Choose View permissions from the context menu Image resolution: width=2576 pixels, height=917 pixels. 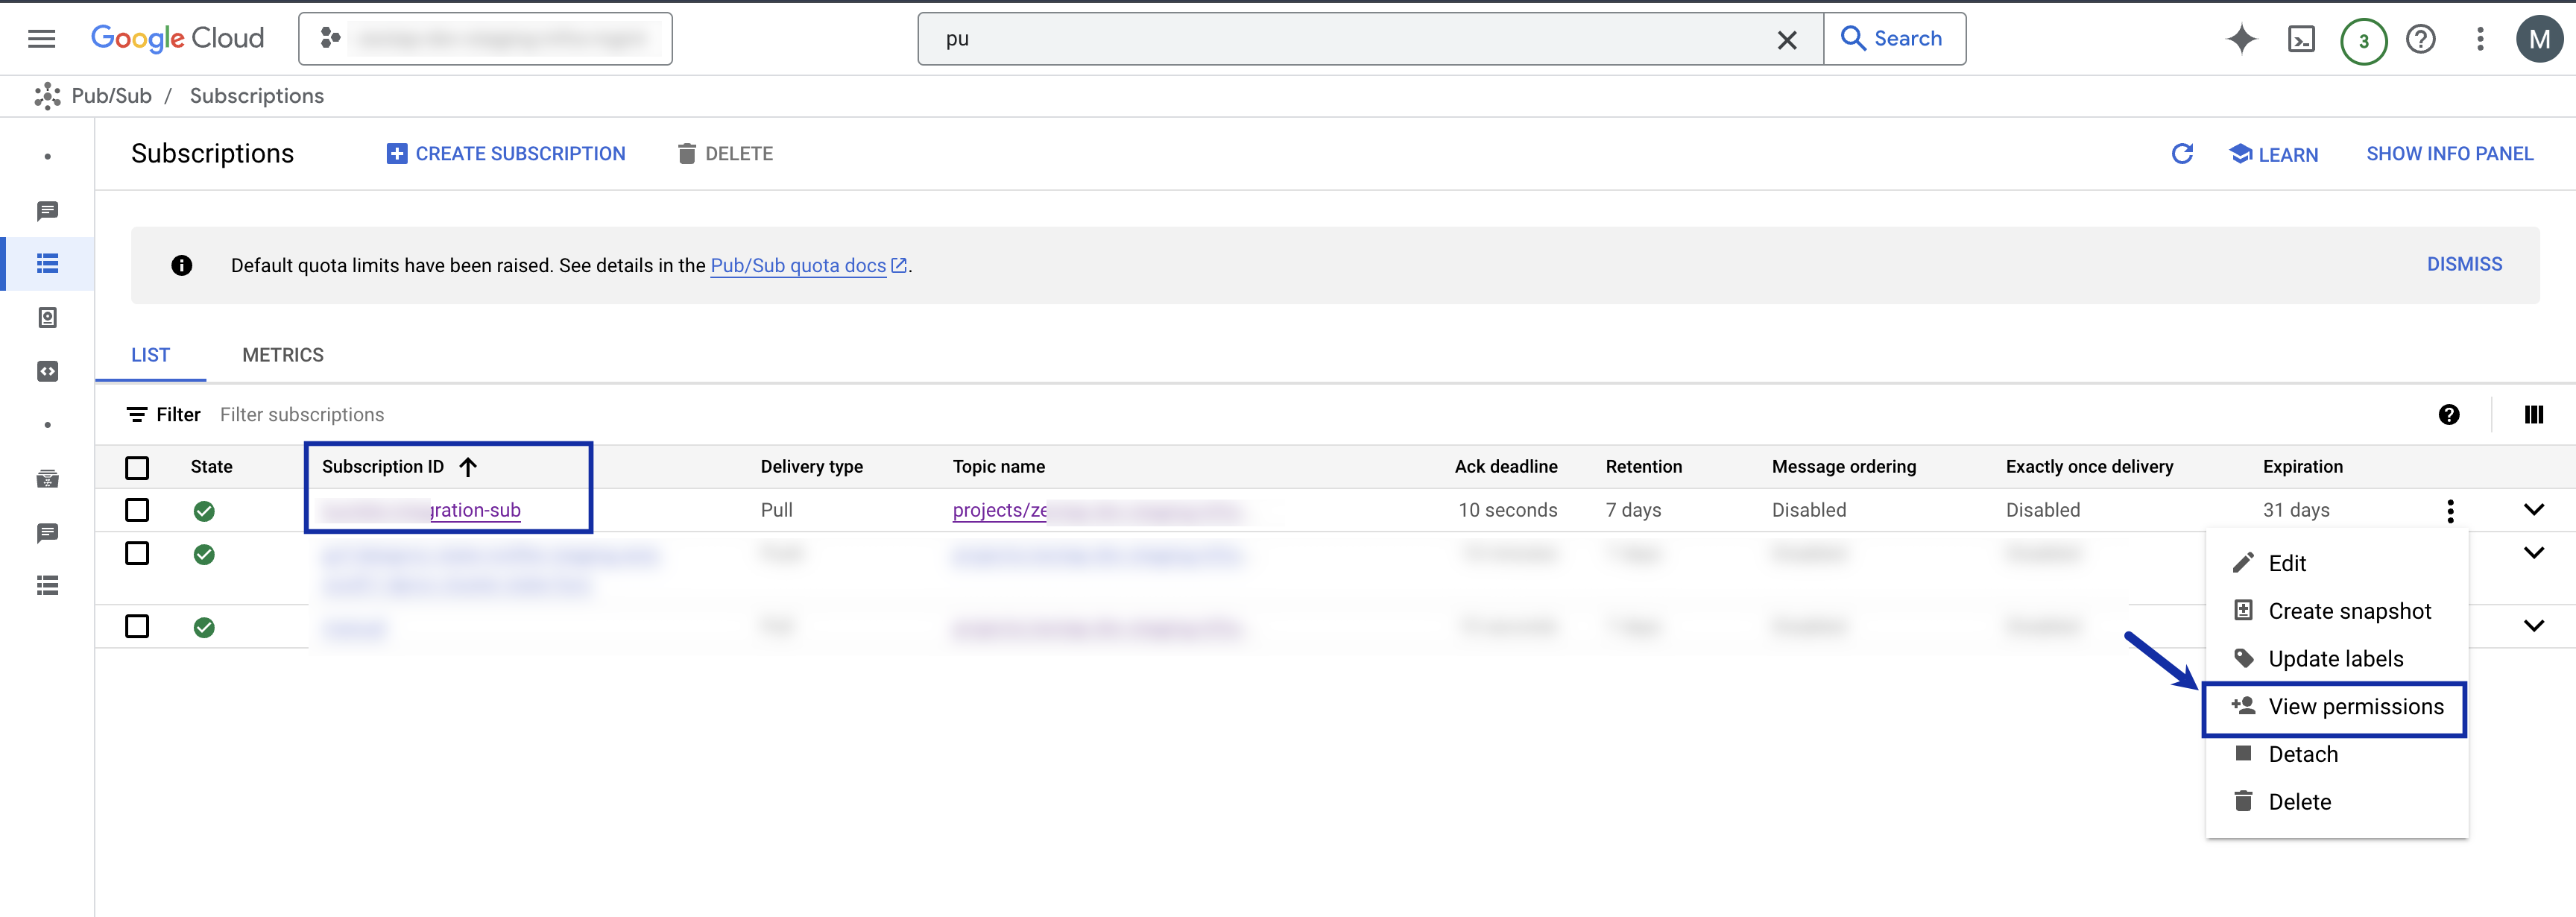click(2355, 707)
